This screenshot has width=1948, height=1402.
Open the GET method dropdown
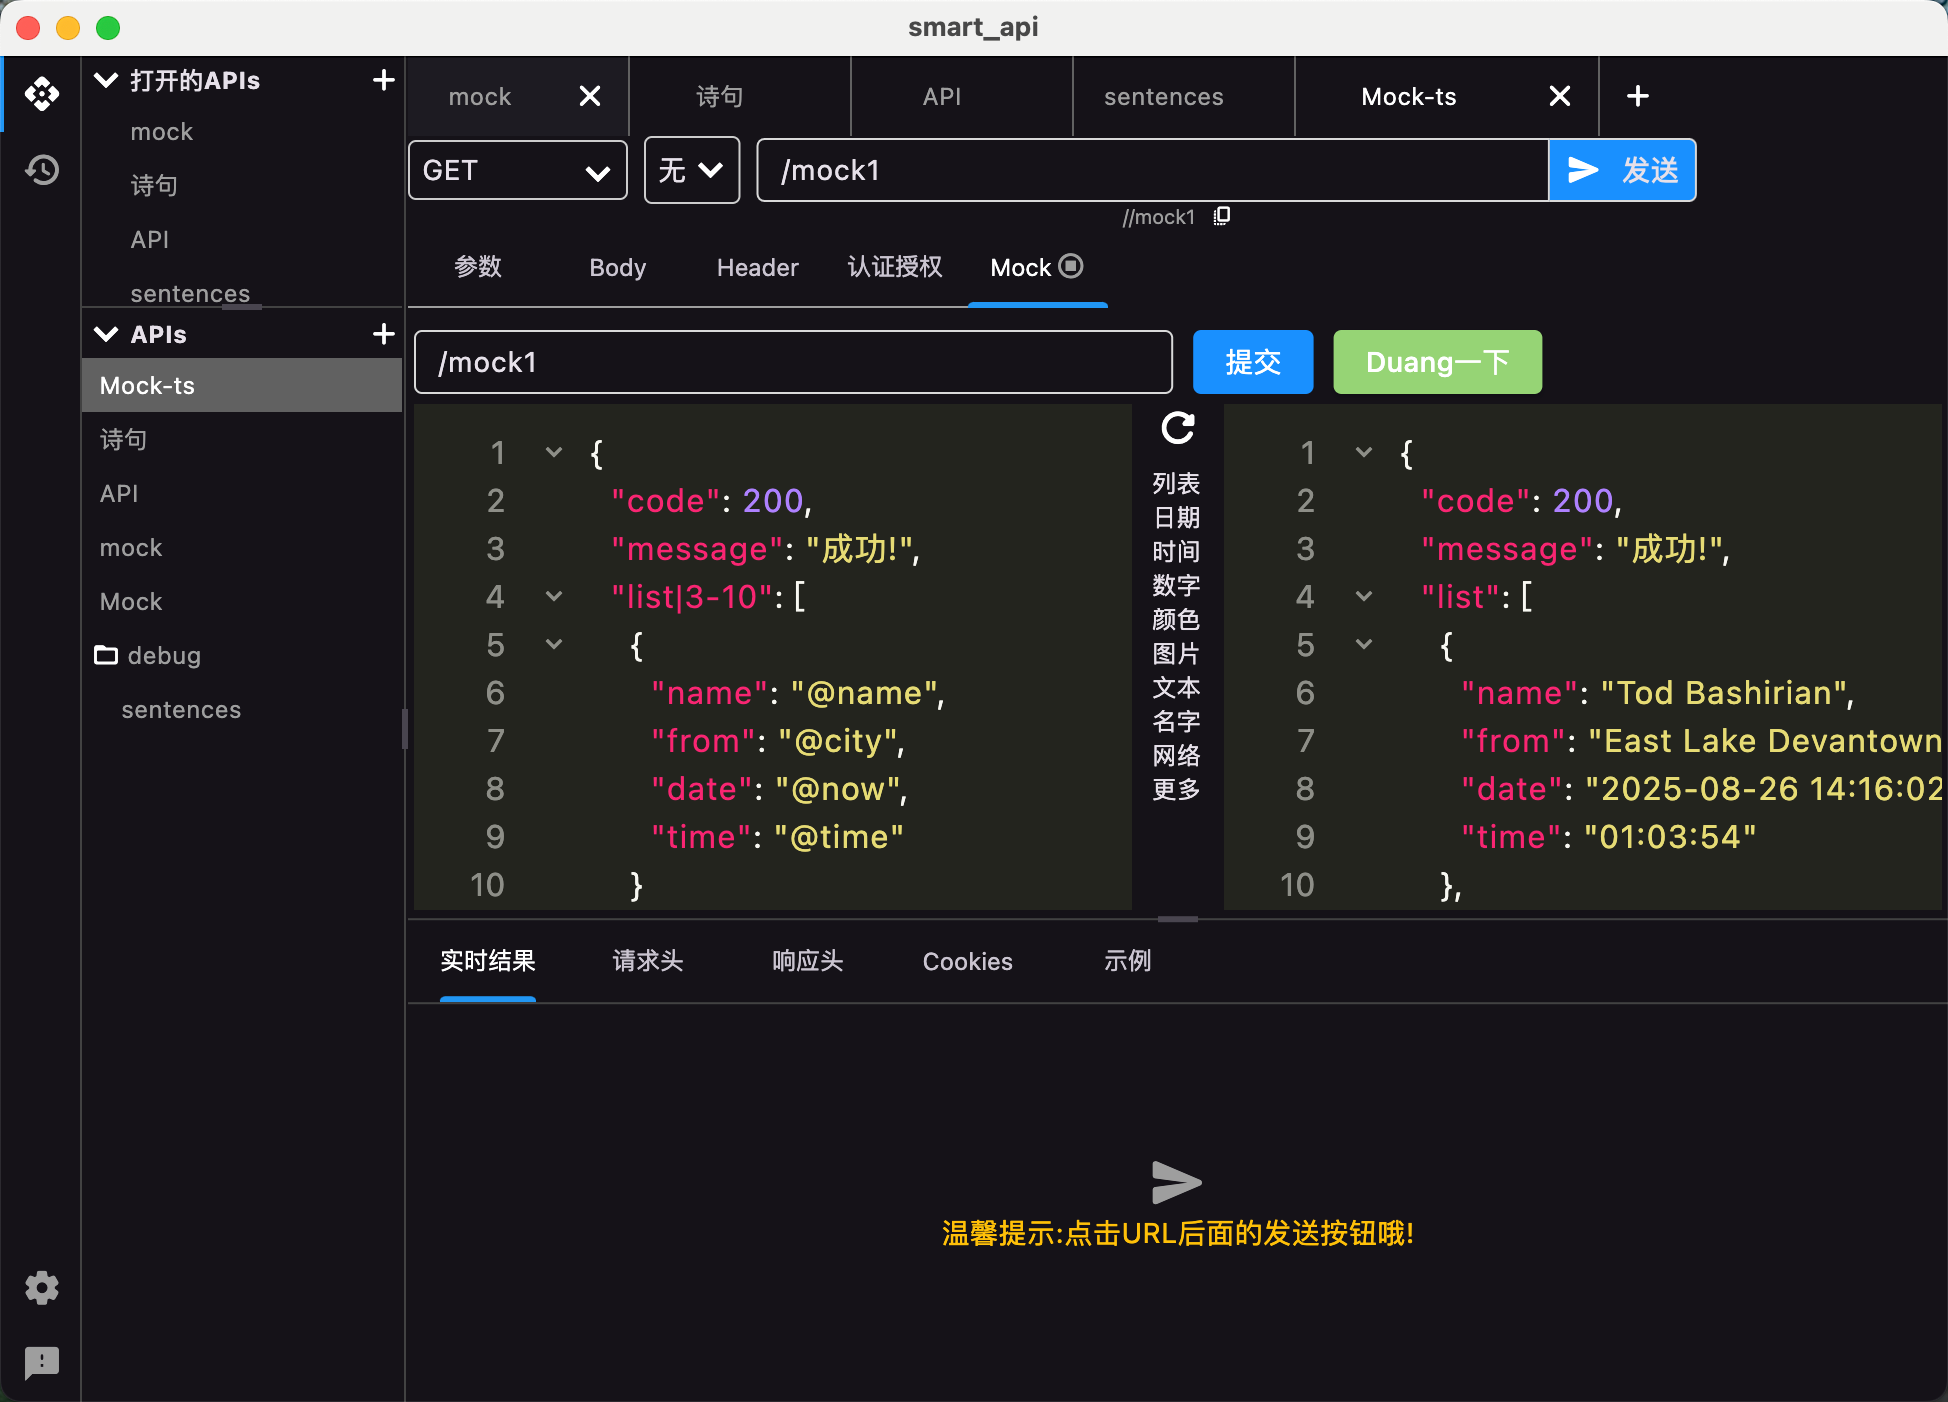point(517,171)
